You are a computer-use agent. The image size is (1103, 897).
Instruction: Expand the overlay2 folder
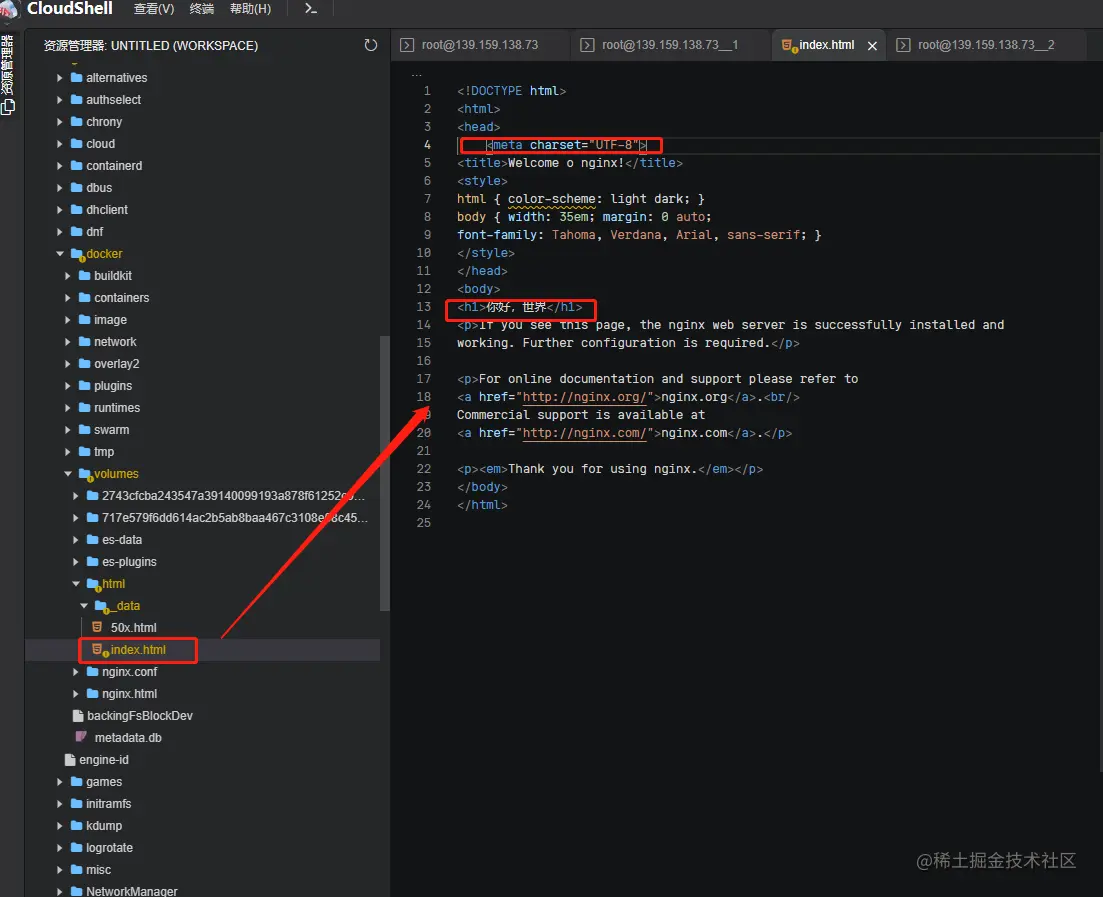pyautogui.click(x=68, y=364)
